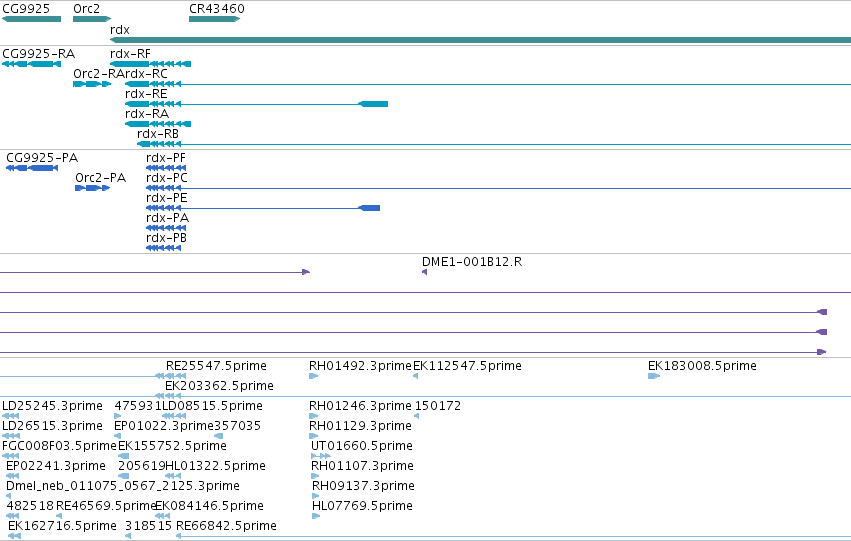Select the rdx-PB label

pyautogui.click(x=166, y=238)
